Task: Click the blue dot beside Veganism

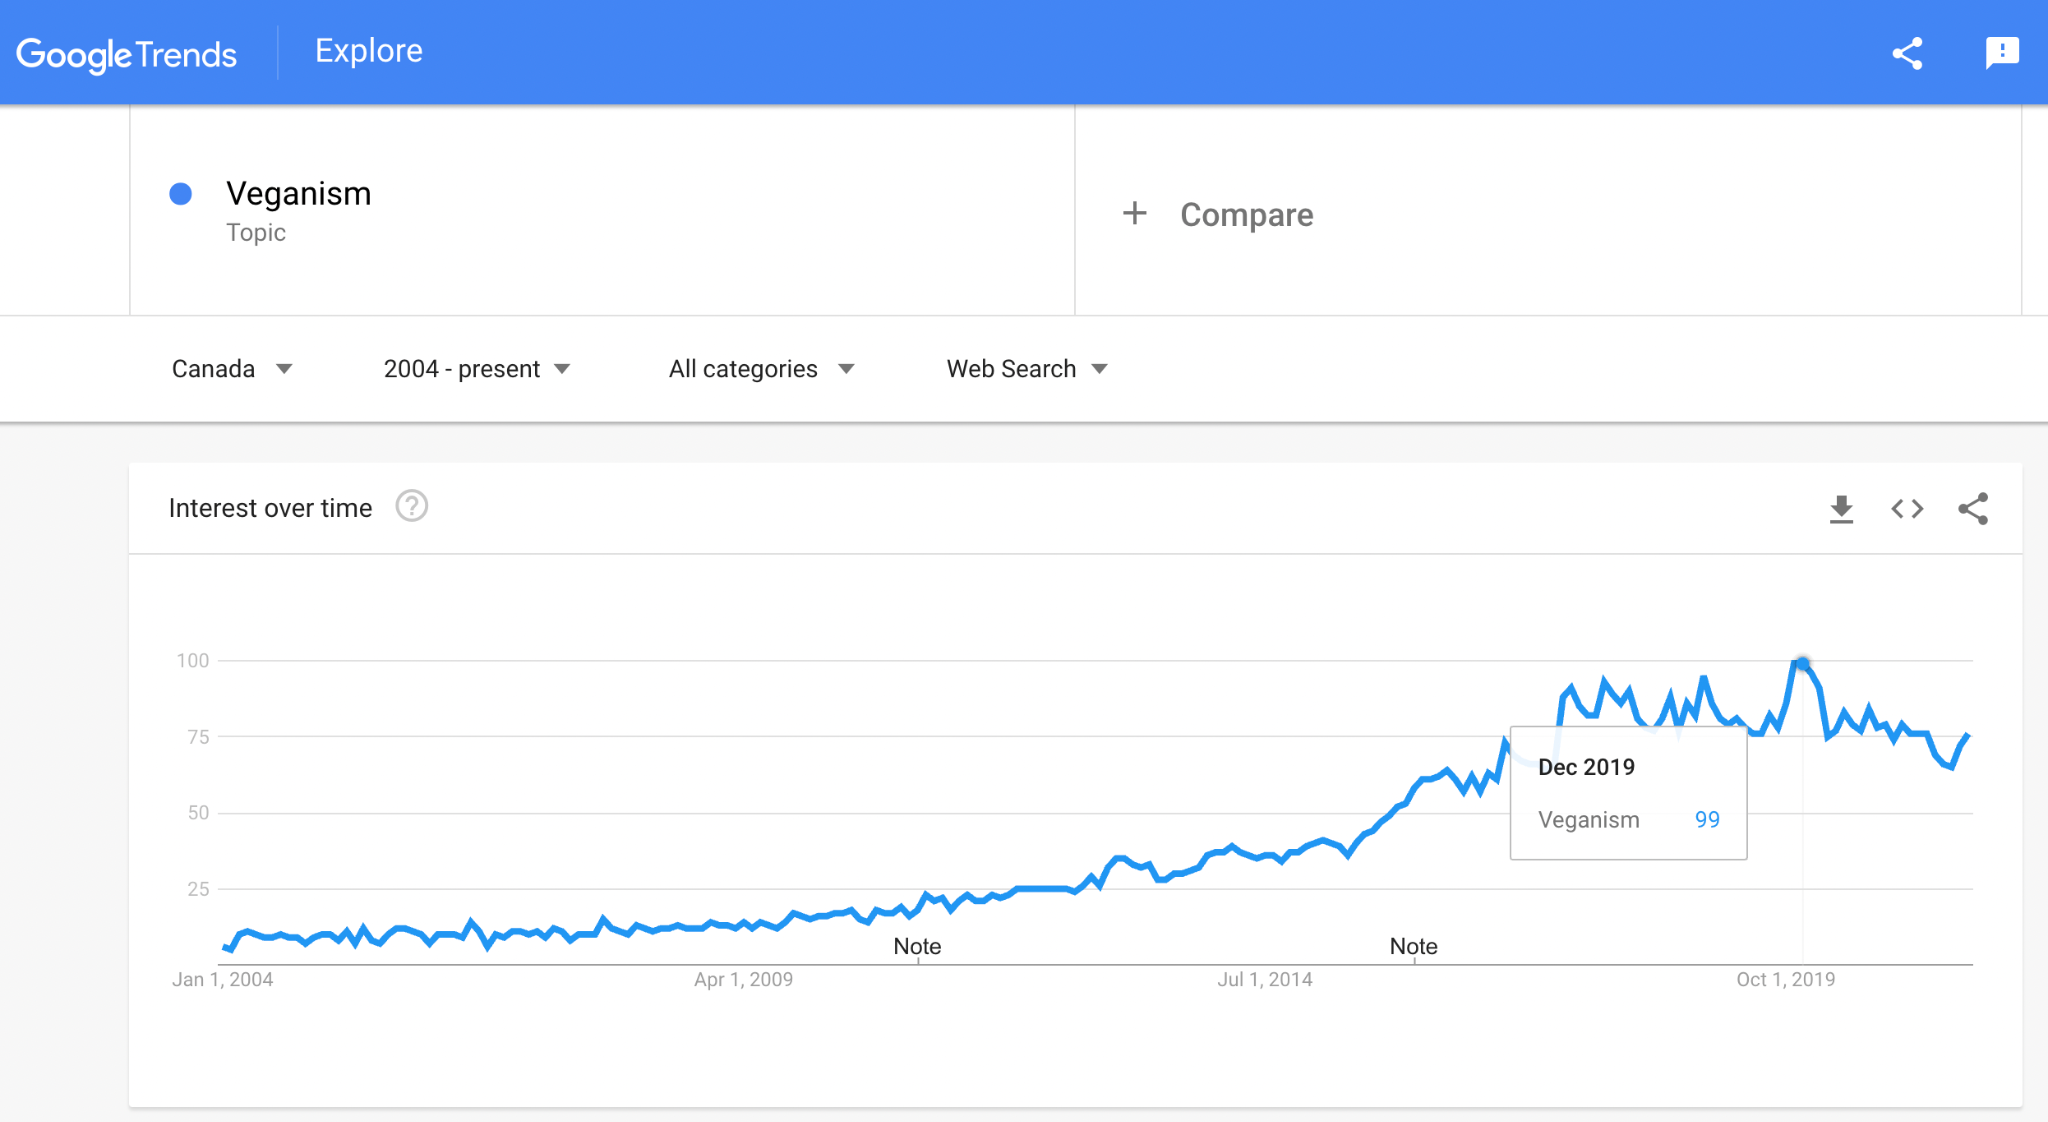Action: tap(181, 194)
